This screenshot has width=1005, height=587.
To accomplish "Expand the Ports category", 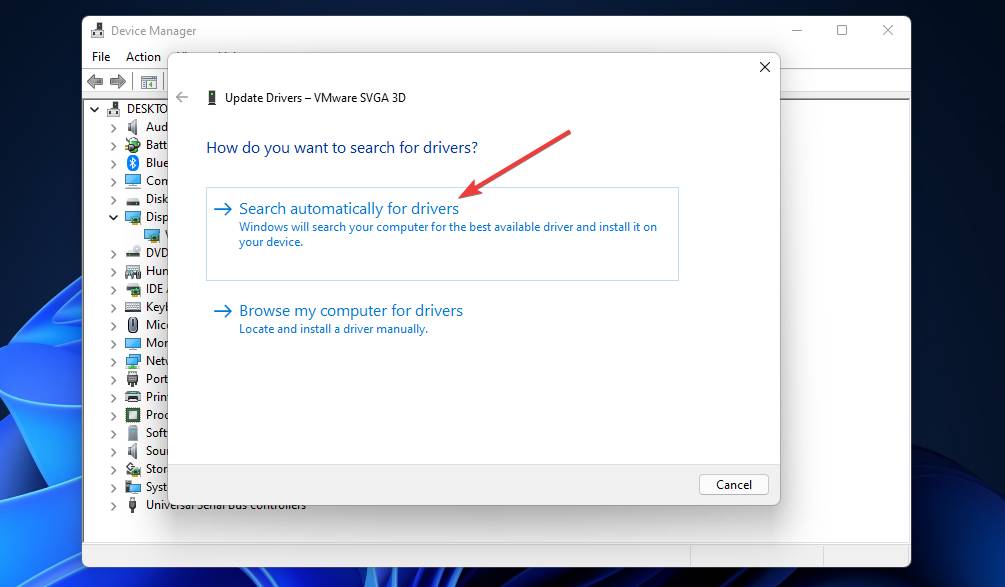I will (x=113, y=379).
